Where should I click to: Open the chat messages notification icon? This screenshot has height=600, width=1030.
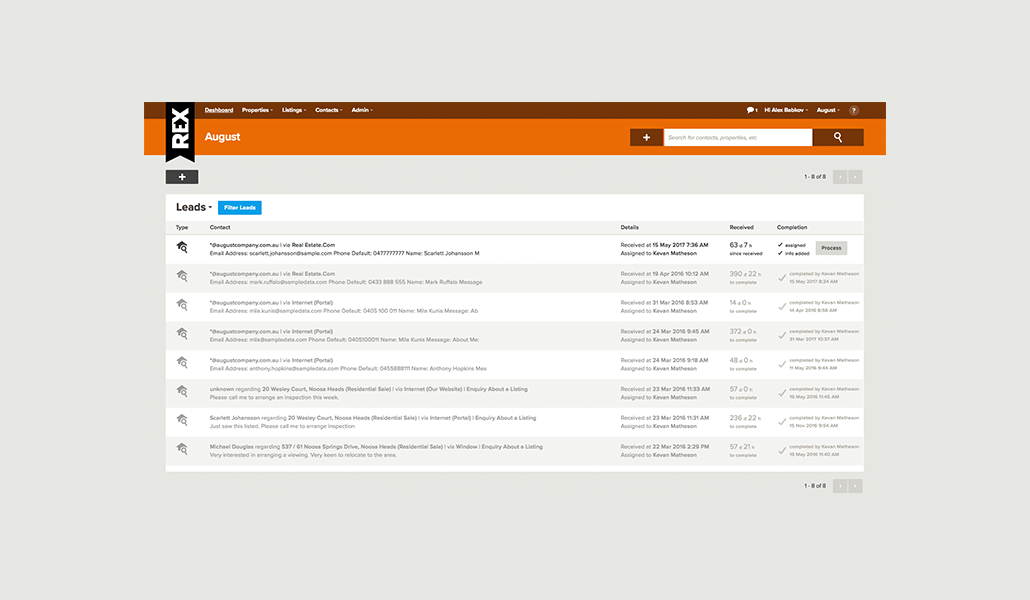pos(750,110)
